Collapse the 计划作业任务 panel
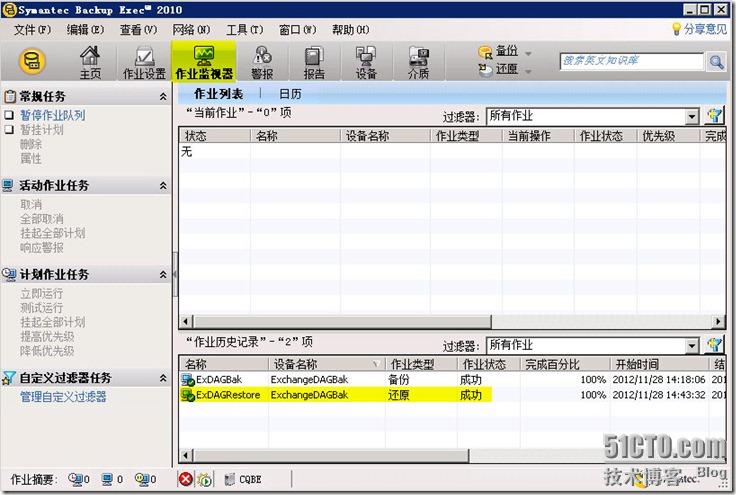This screenshot has height=495, width=736. [x=163, y=274]
